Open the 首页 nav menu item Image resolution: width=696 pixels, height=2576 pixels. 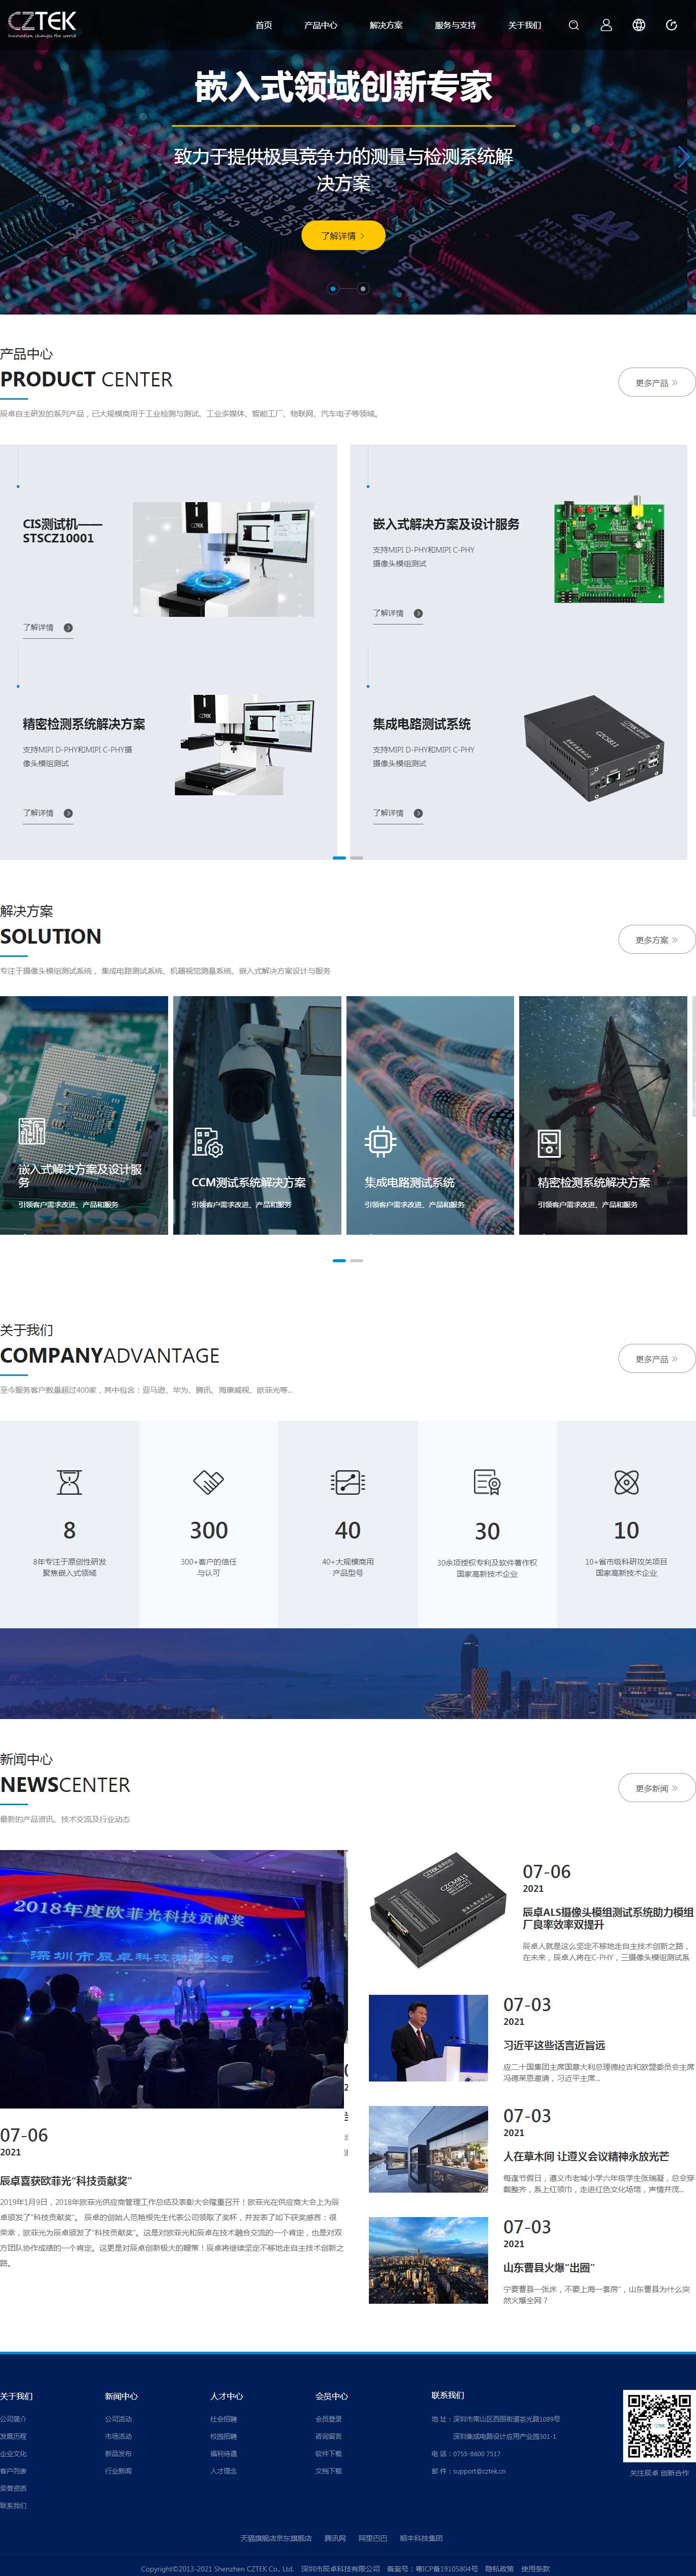coord(264,25)
